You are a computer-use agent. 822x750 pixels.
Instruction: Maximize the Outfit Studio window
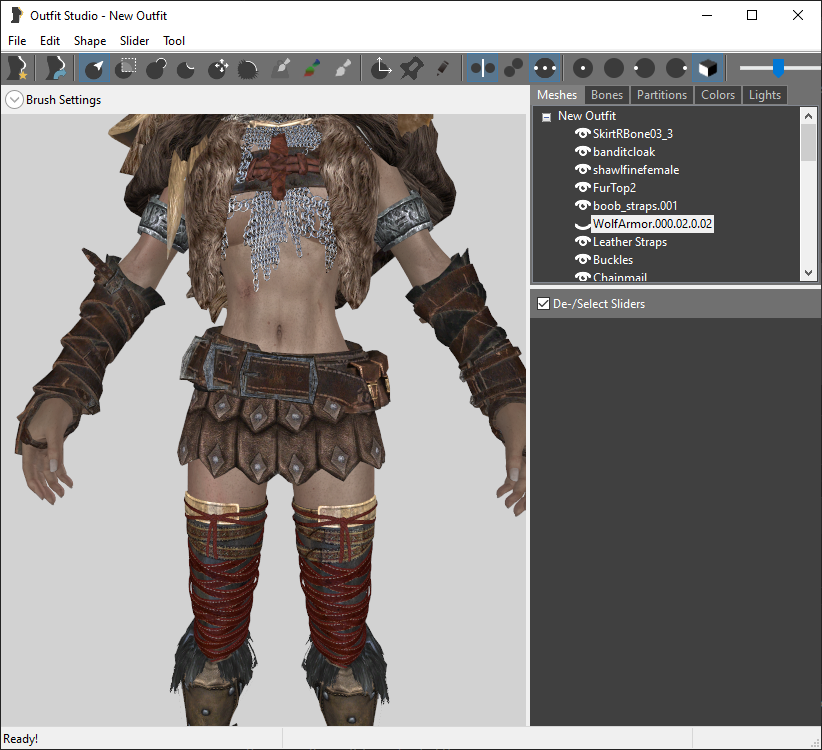point(752,15)
